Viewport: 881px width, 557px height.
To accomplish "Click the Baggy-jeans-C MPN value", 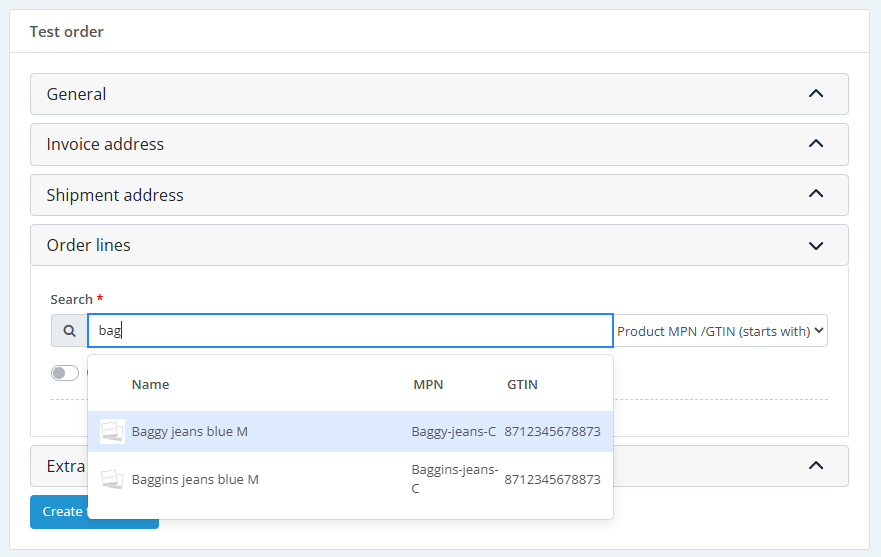I will (453, 431).
